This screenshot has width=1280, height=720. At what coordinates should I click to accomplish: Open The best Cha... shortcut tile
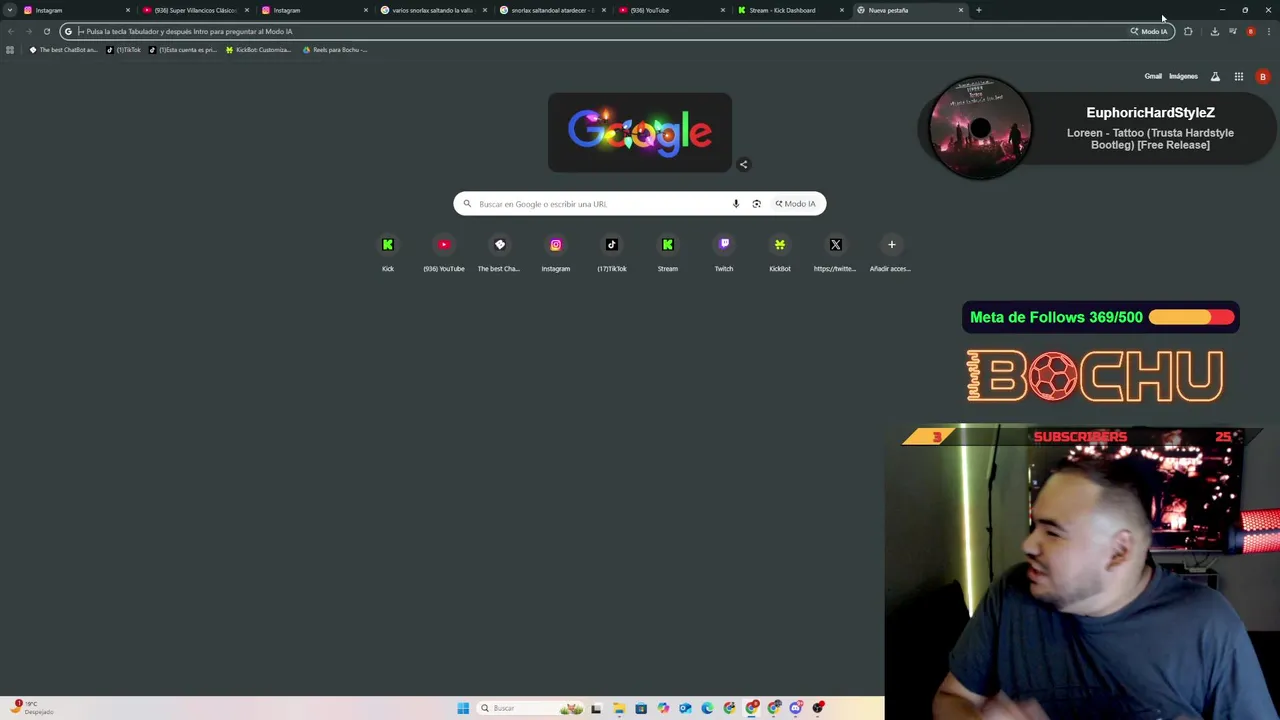(x=500, y=253)
